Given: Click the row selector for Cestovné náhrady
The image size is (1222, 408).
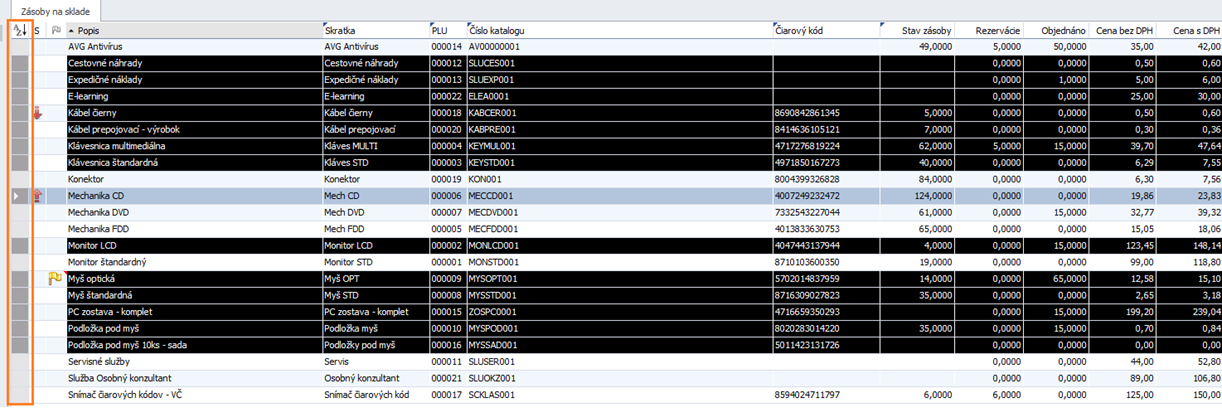Looking at the screenshot, I should tap(20, 63).
